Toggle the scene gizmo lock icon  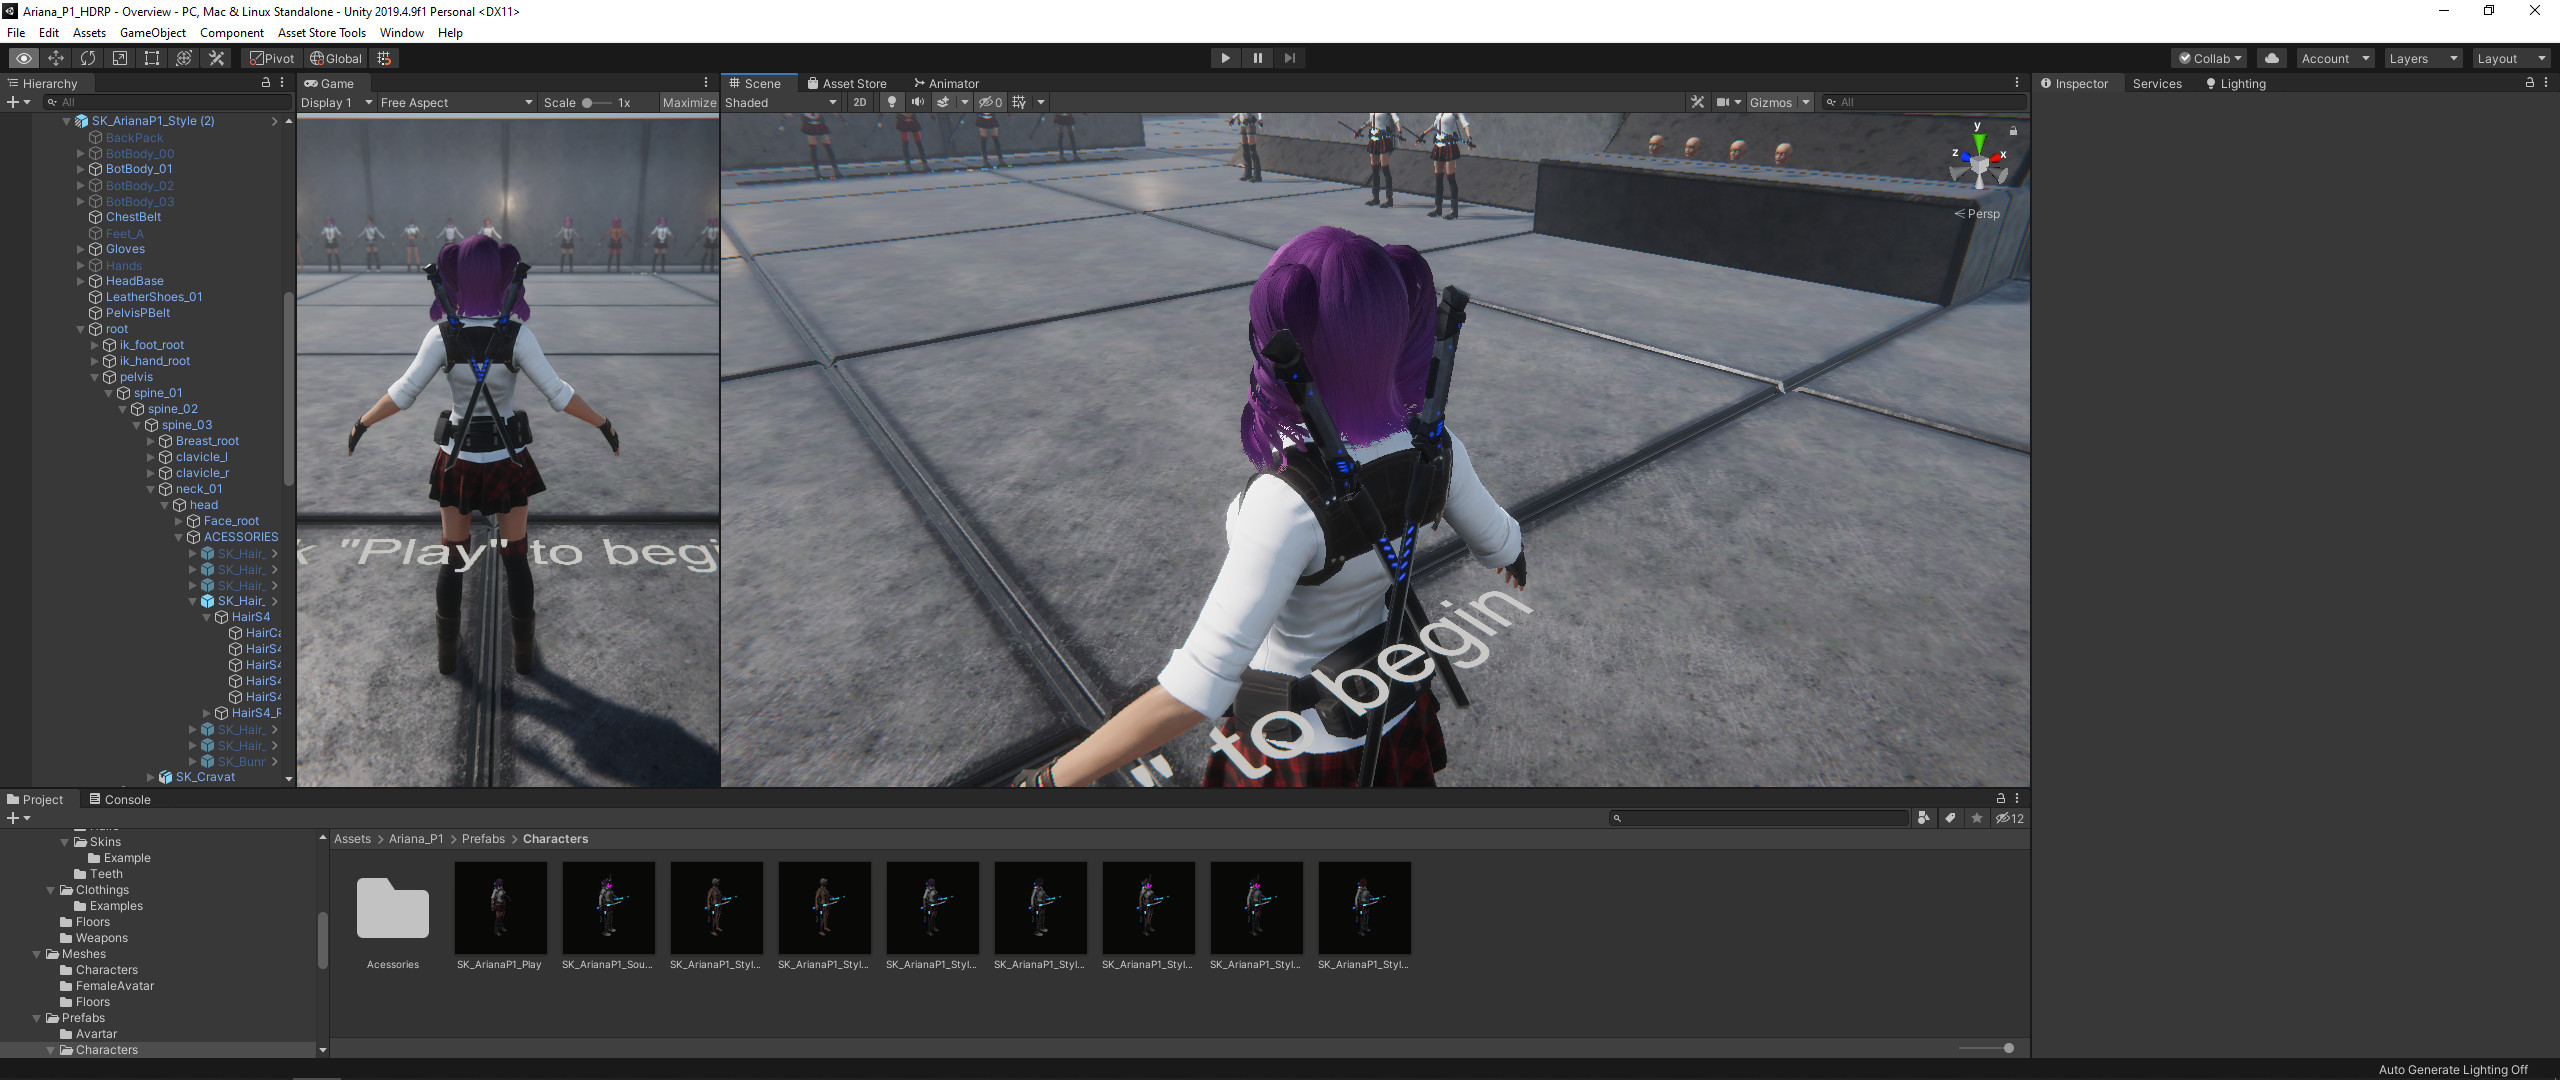coord(2013,131)
